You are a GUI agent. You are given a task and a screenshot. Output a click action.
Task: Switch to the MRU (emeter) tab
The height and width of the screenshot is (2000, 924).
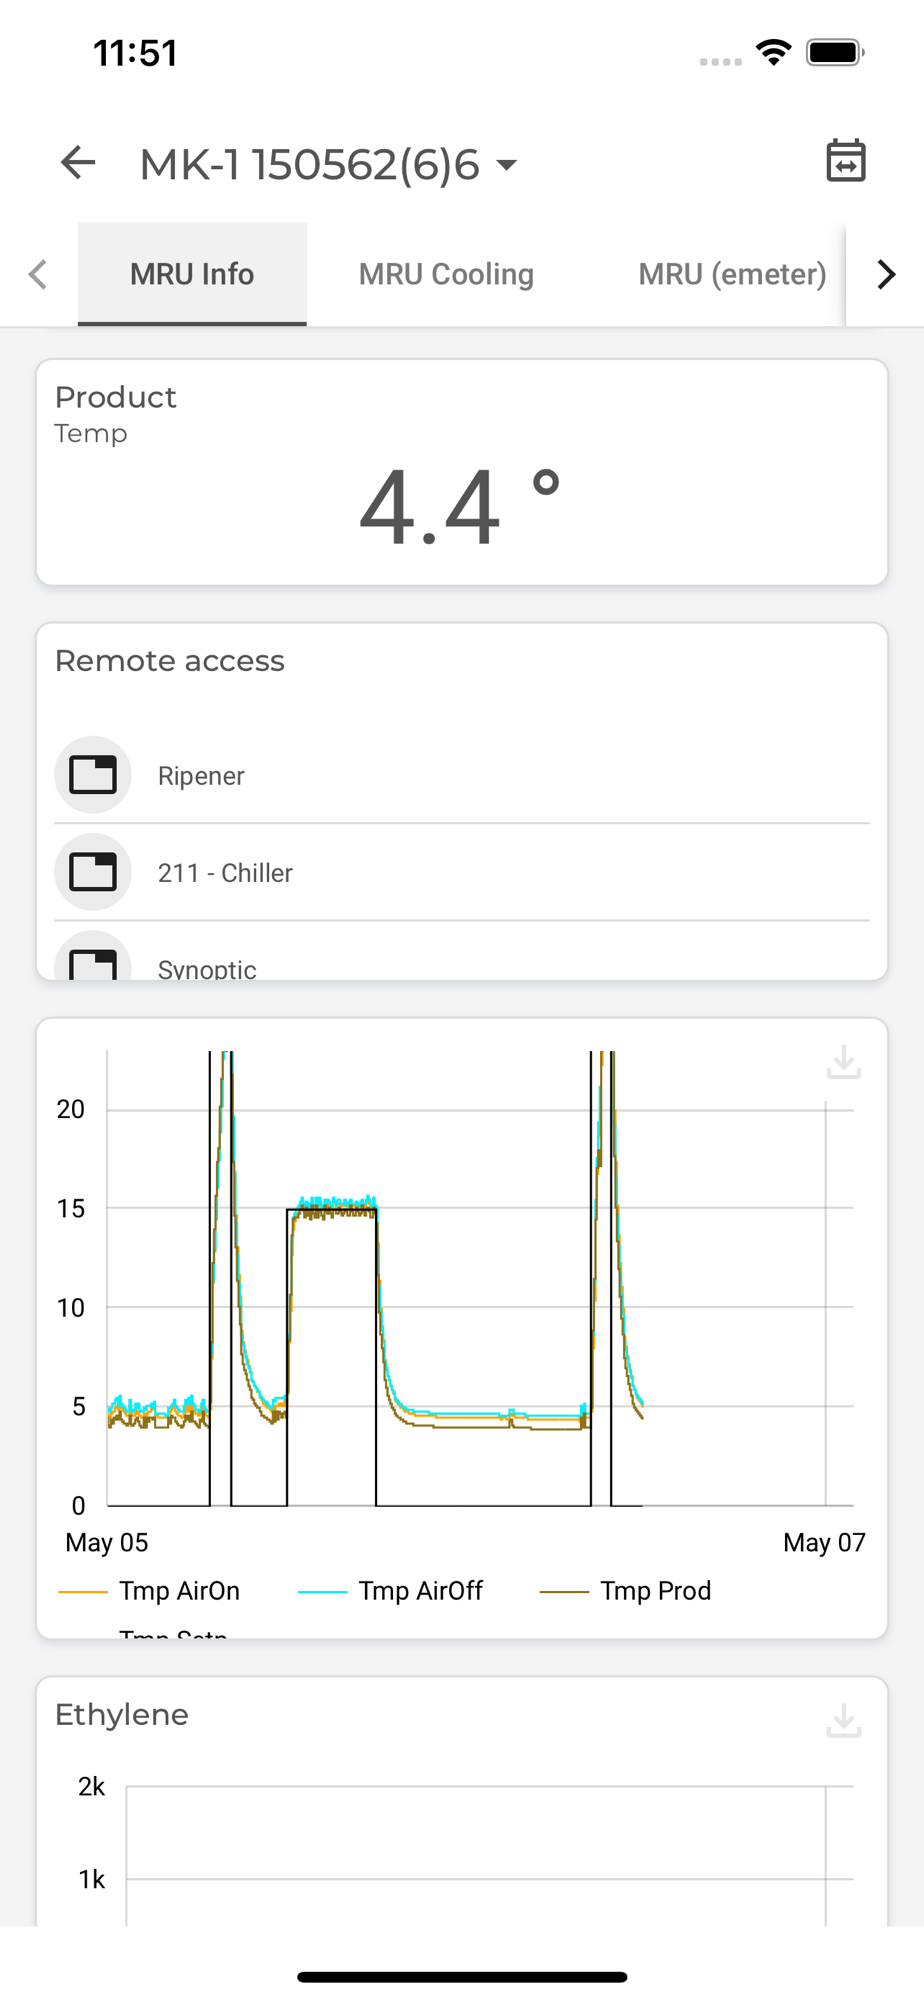[732, 274]
